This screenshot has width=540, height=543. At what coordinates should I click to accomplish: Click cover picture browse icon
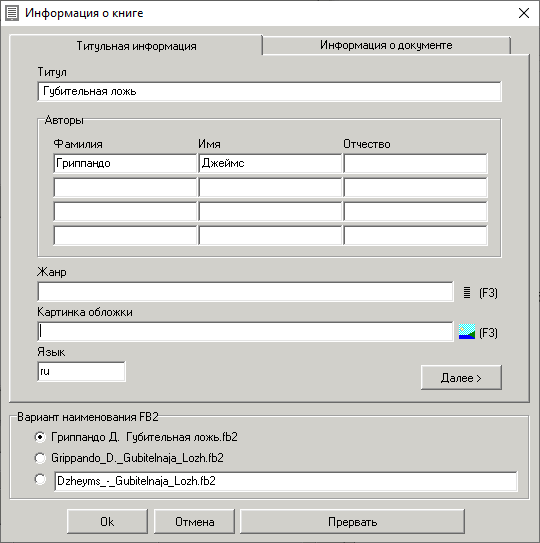point(467,332)
